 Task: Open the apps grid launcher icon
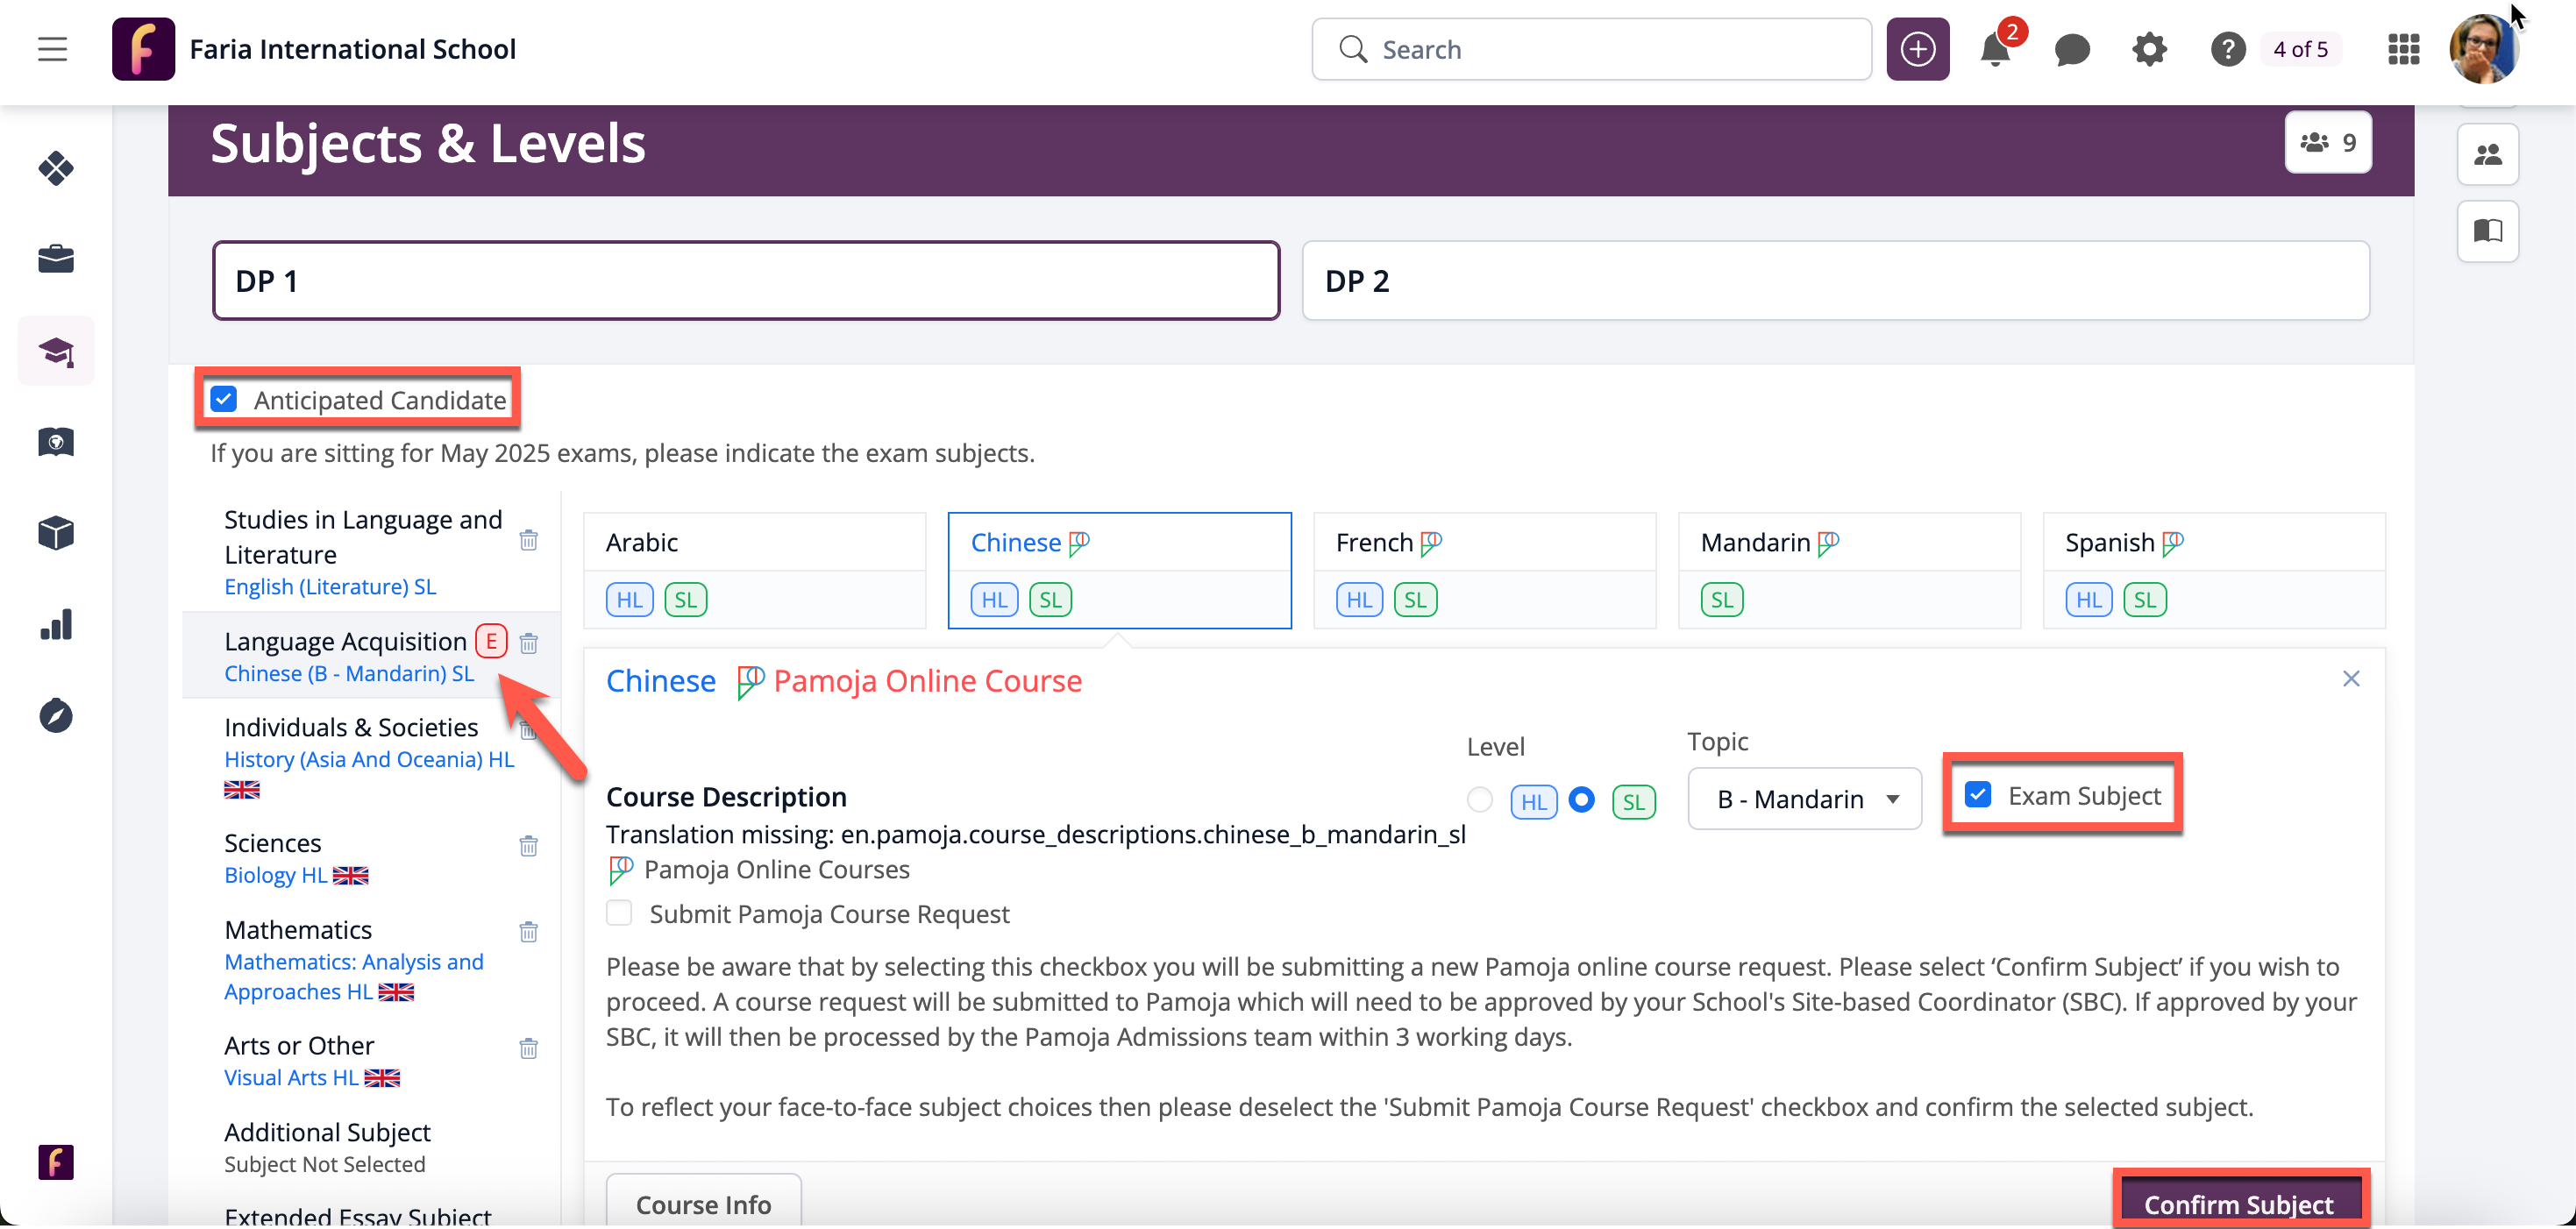[x=2403, y=50]
